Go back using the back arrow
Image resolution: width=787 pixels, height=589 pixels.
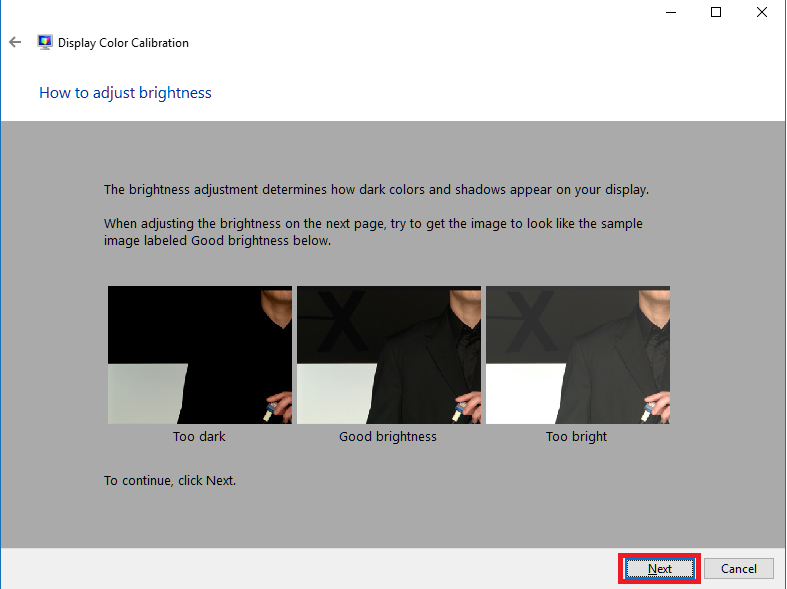(15, 43)
